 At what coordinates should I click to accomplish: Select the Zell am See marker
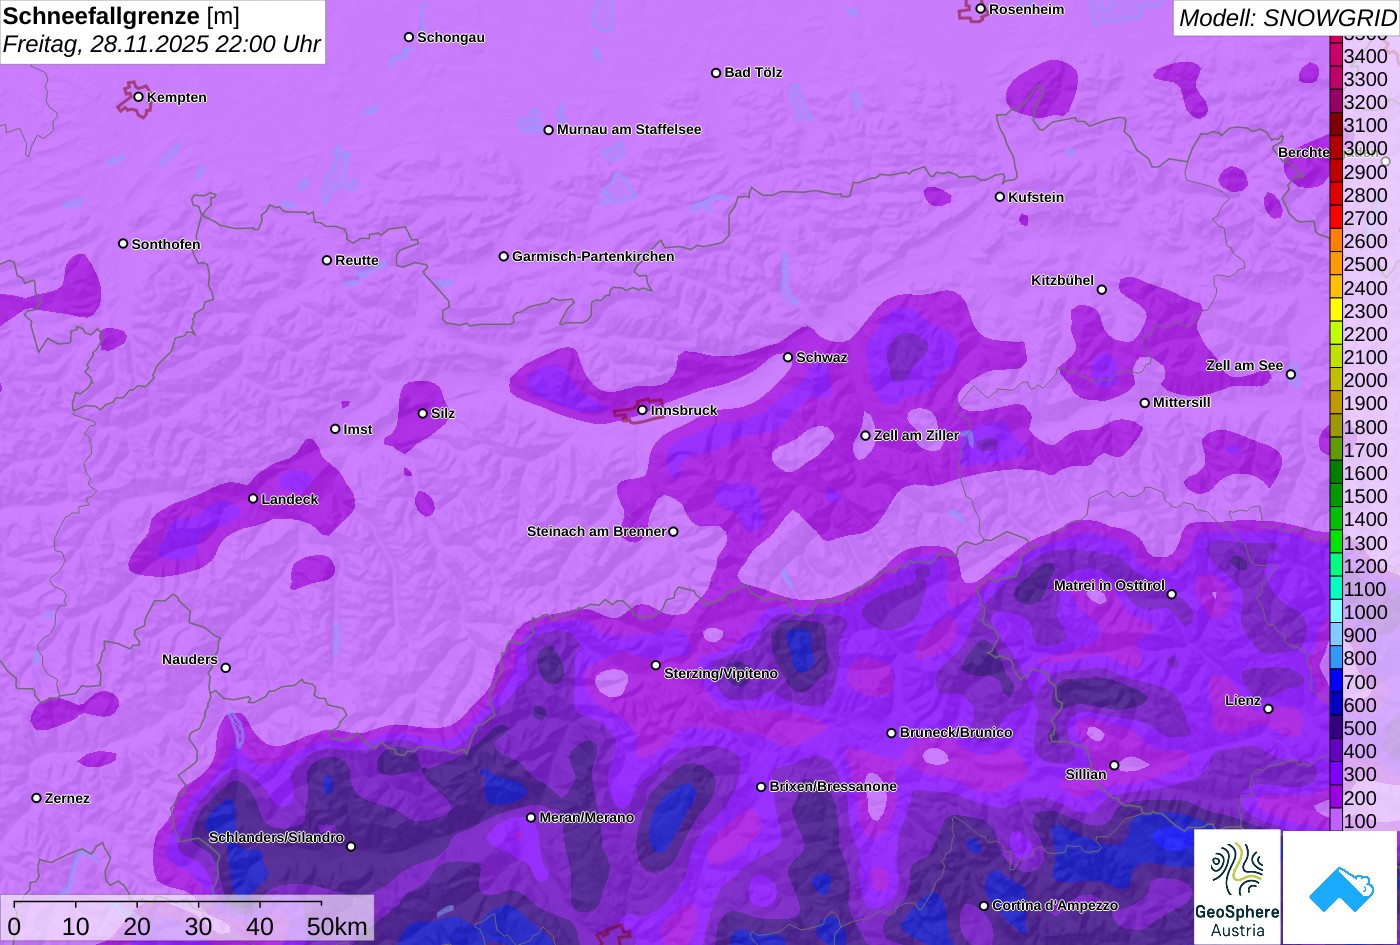[1291, 375]
